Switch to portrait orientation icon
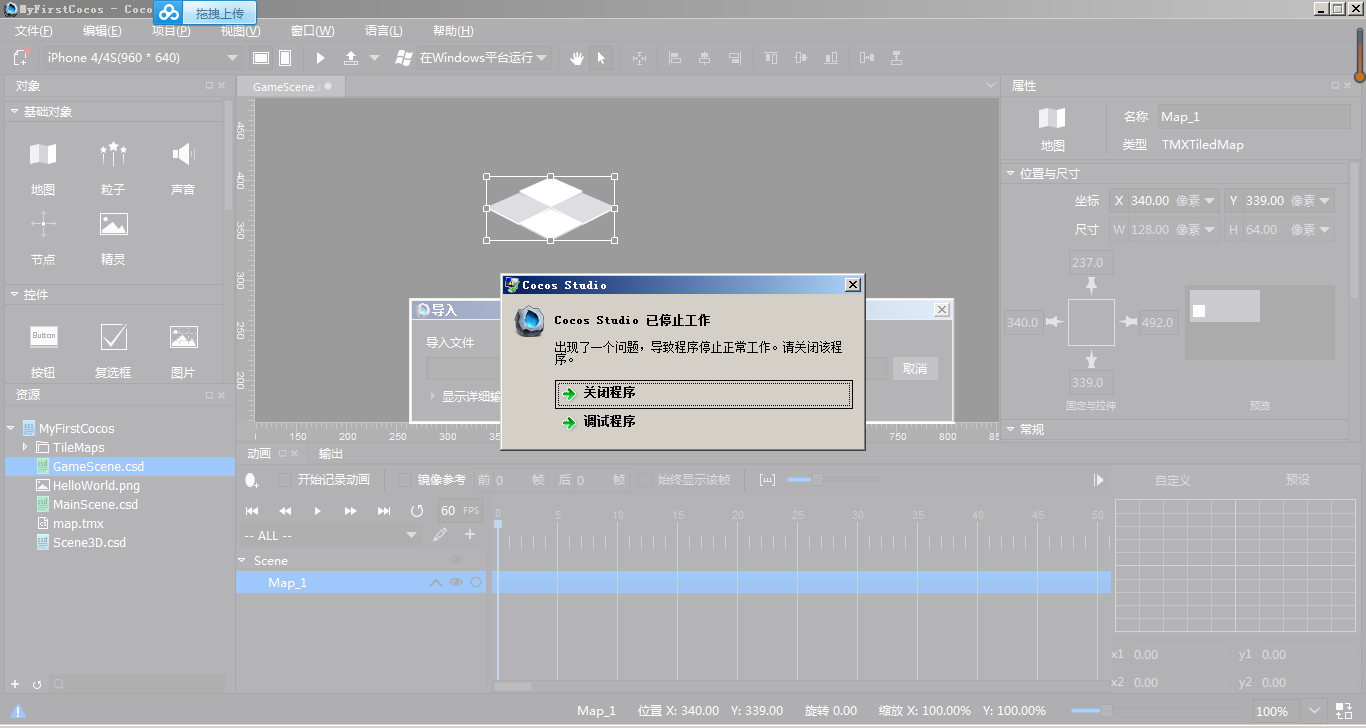The image size is (1366, 728). tap(285, 58)
